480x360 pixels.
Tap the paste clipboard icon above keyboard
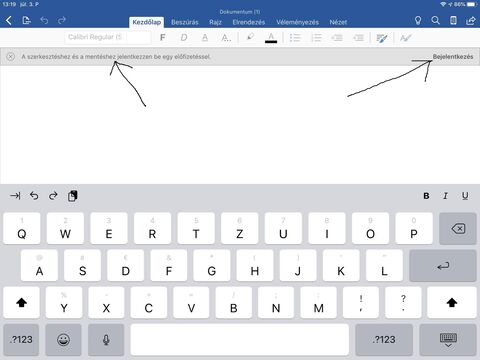(x=73, y=196)
